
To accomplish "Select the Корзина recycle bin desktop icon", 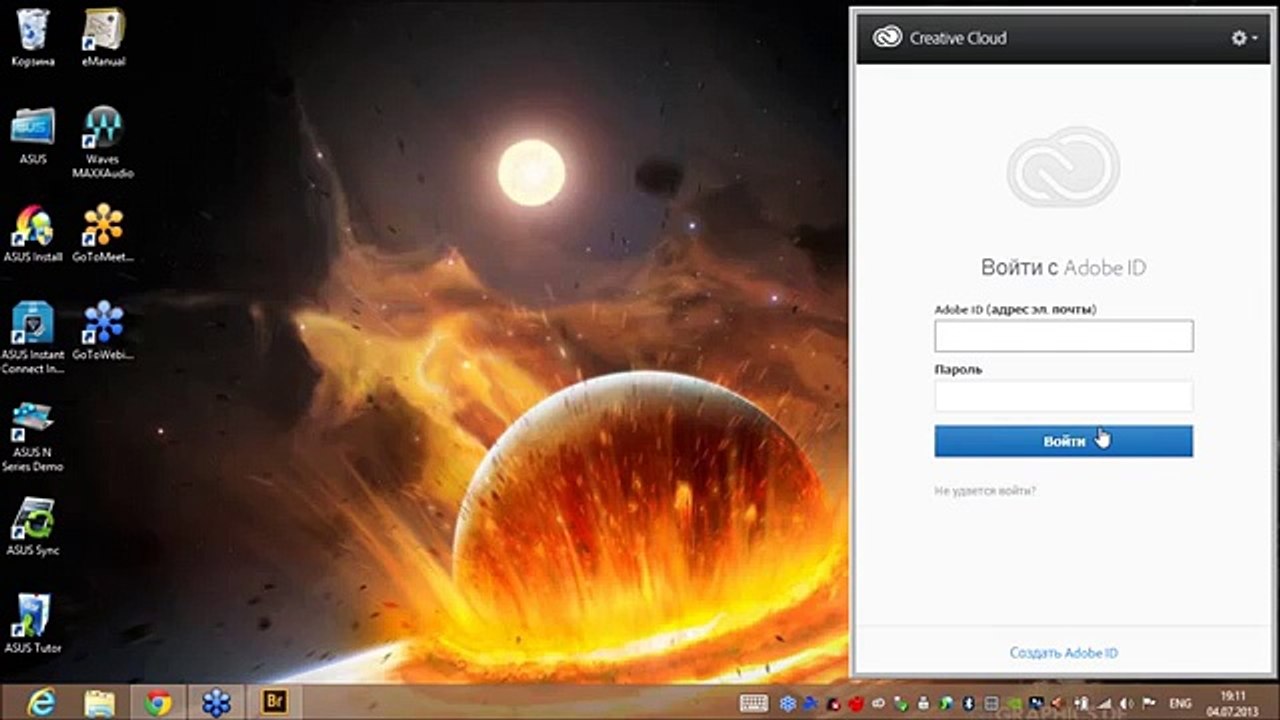I will pos(33,38).
